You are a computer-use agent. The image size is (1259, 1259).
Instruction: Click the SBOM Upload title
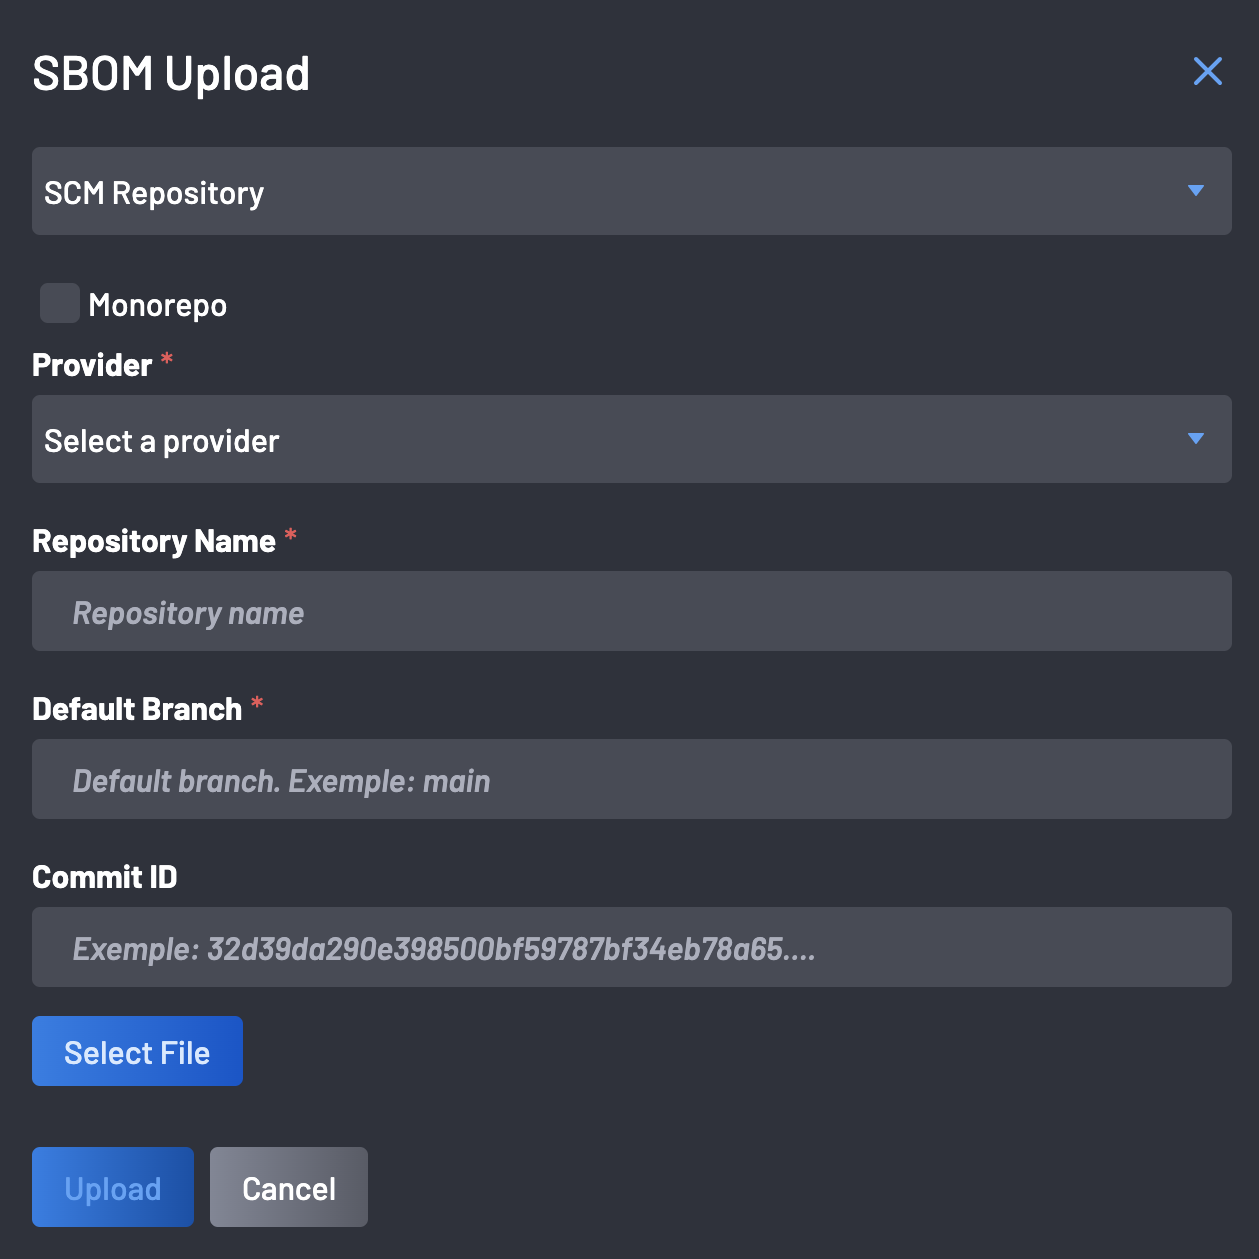[171, 74]
